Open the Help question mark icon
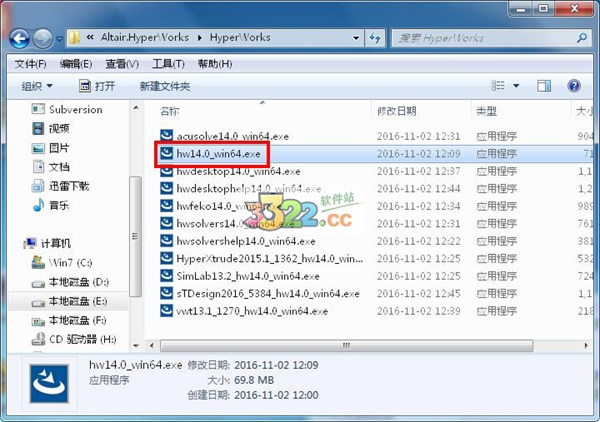600x422 pixels. 574,86
